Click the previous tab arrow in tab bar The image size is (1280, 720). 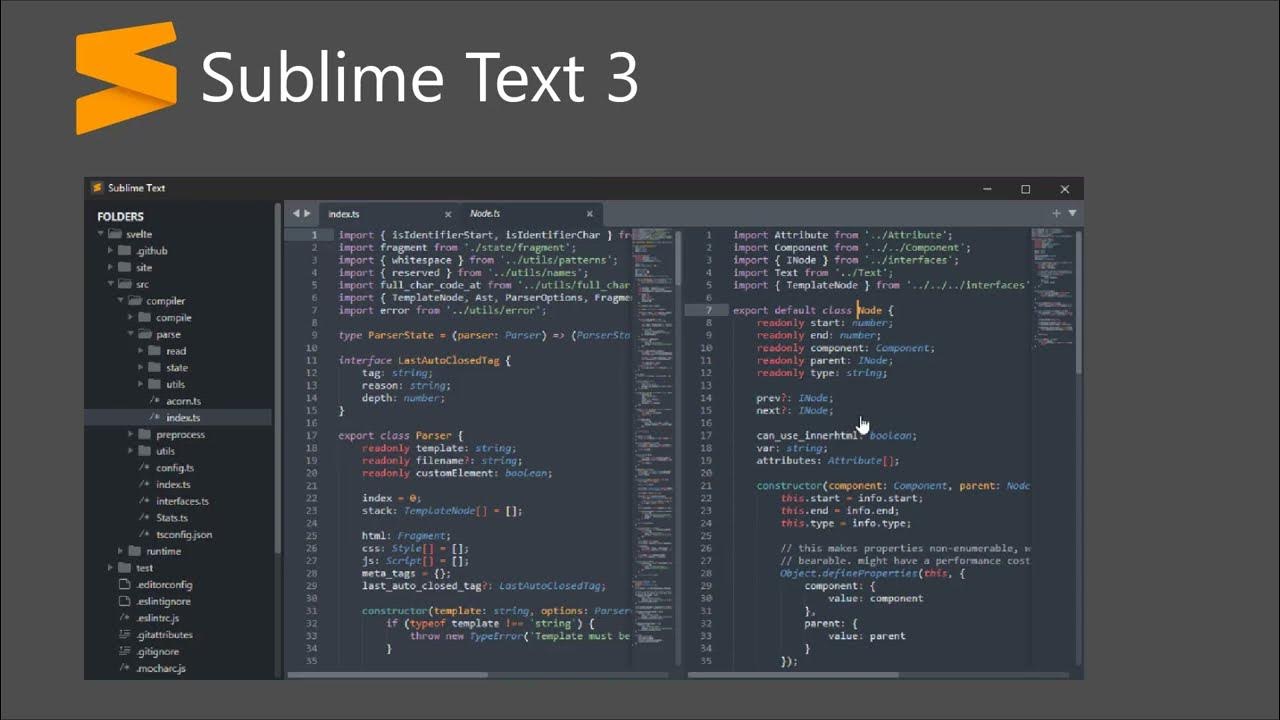click(x=296, y=213)
